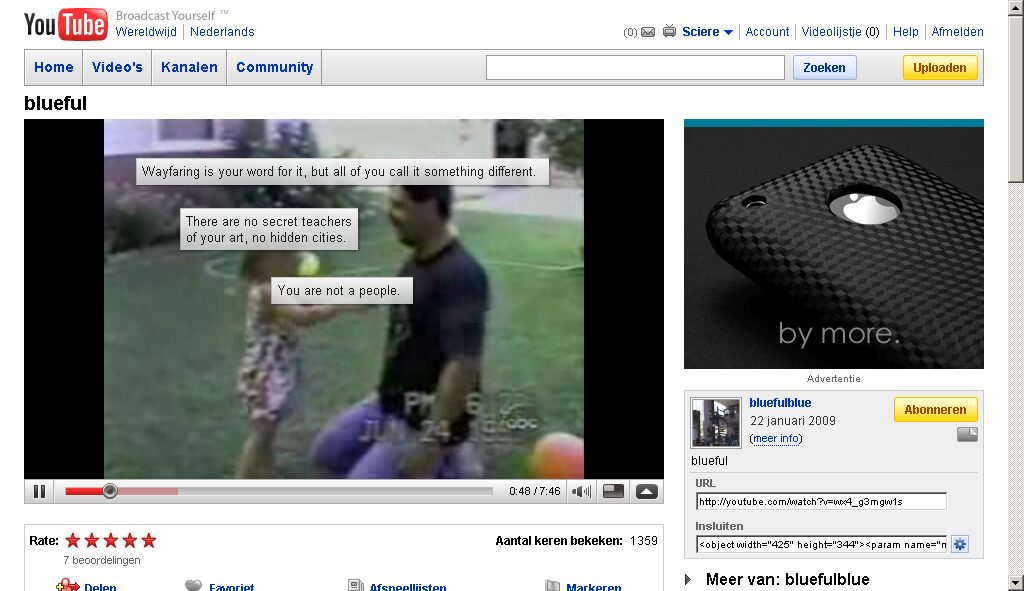Click the Uploaden button
Image resolution: width=1024 pixels, height=591 pixels.
point(939,68)
